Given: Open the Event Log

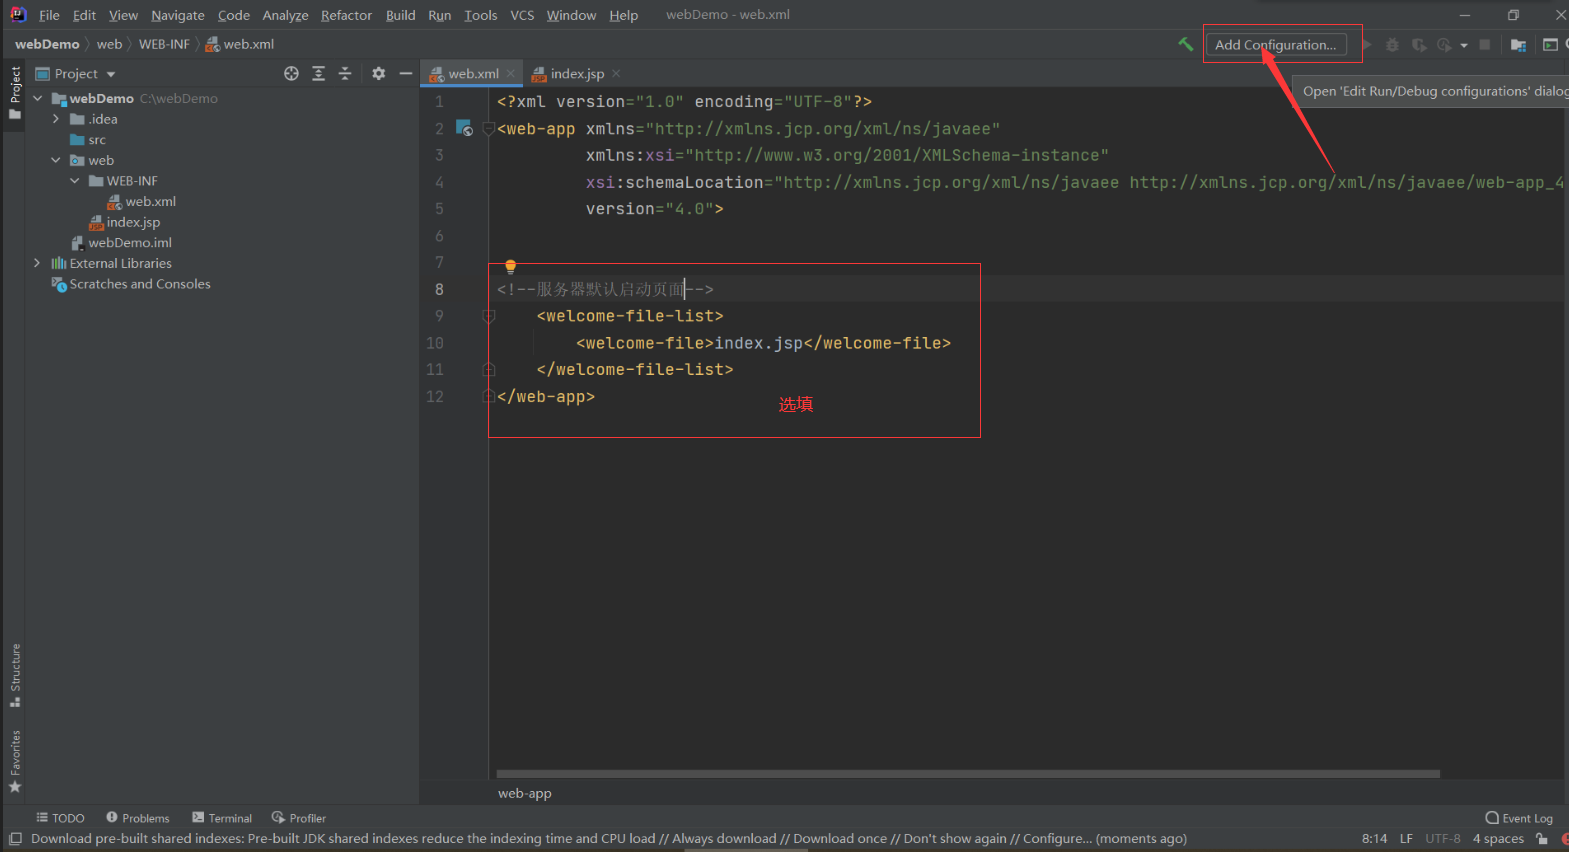Looking at the screenshot, I should 1519,818.
